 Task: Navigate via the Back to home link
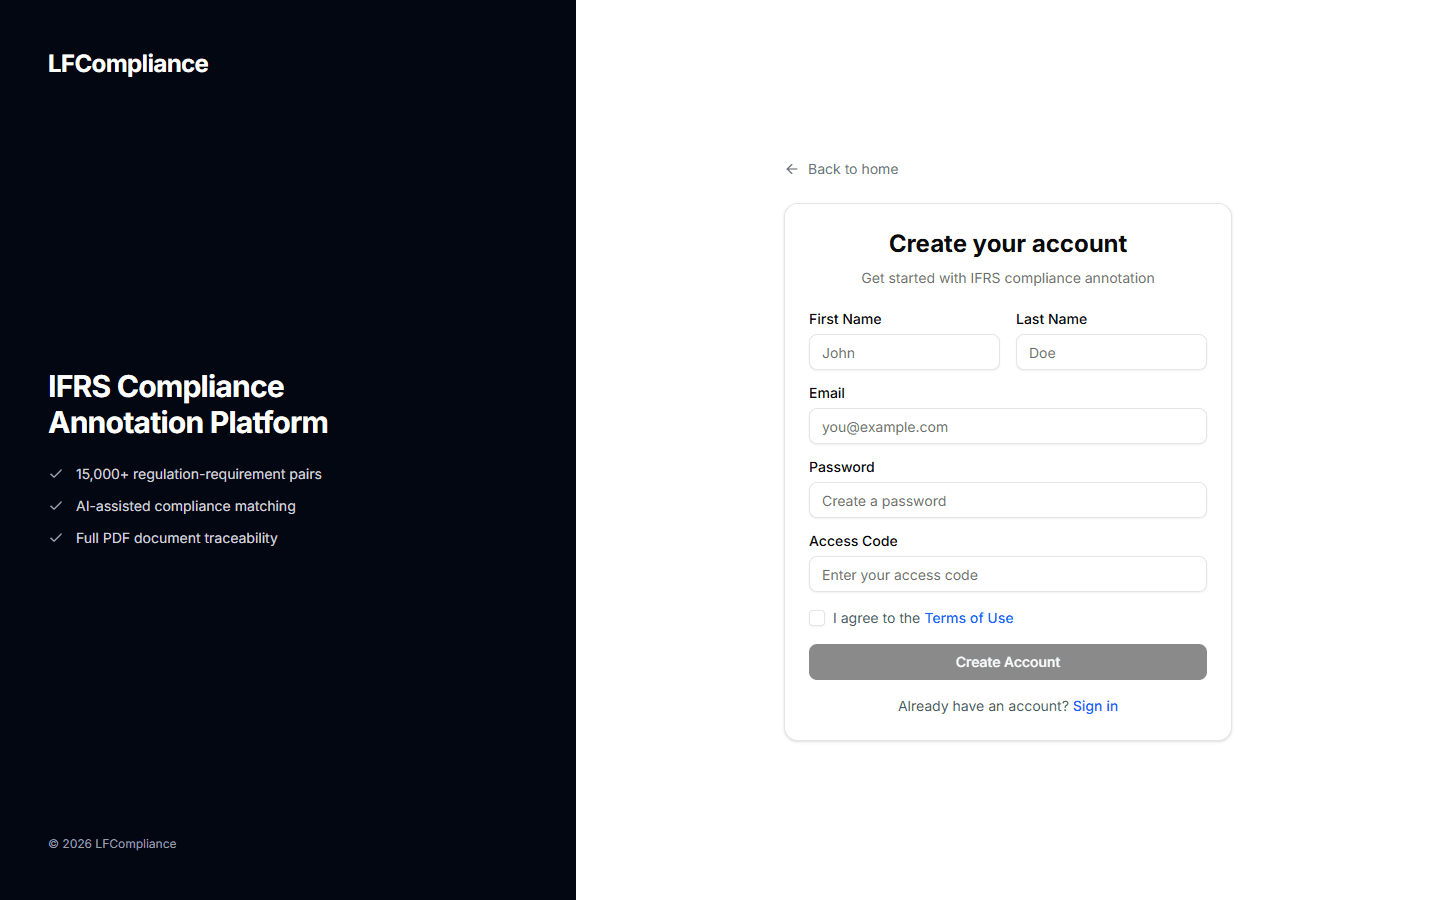pyautogui.click(x=852, y=169)
